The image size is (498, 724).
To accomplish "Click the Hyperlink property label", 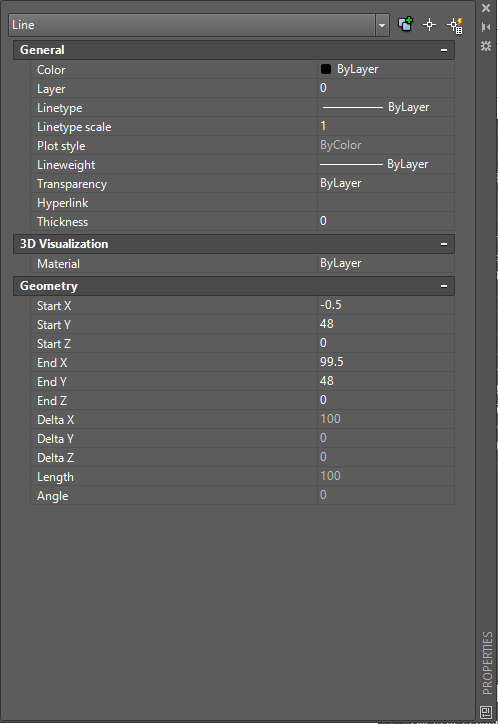I will (x=62, y=203).
